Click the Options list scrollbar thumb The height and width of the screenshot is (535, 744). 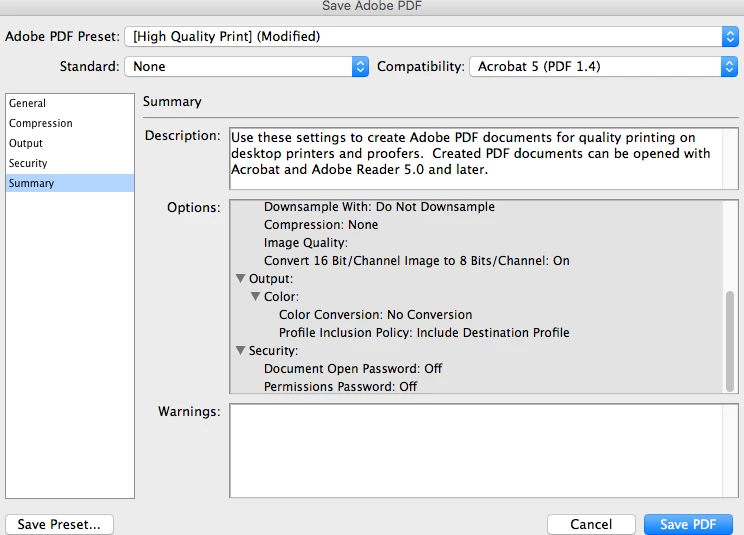730,341
